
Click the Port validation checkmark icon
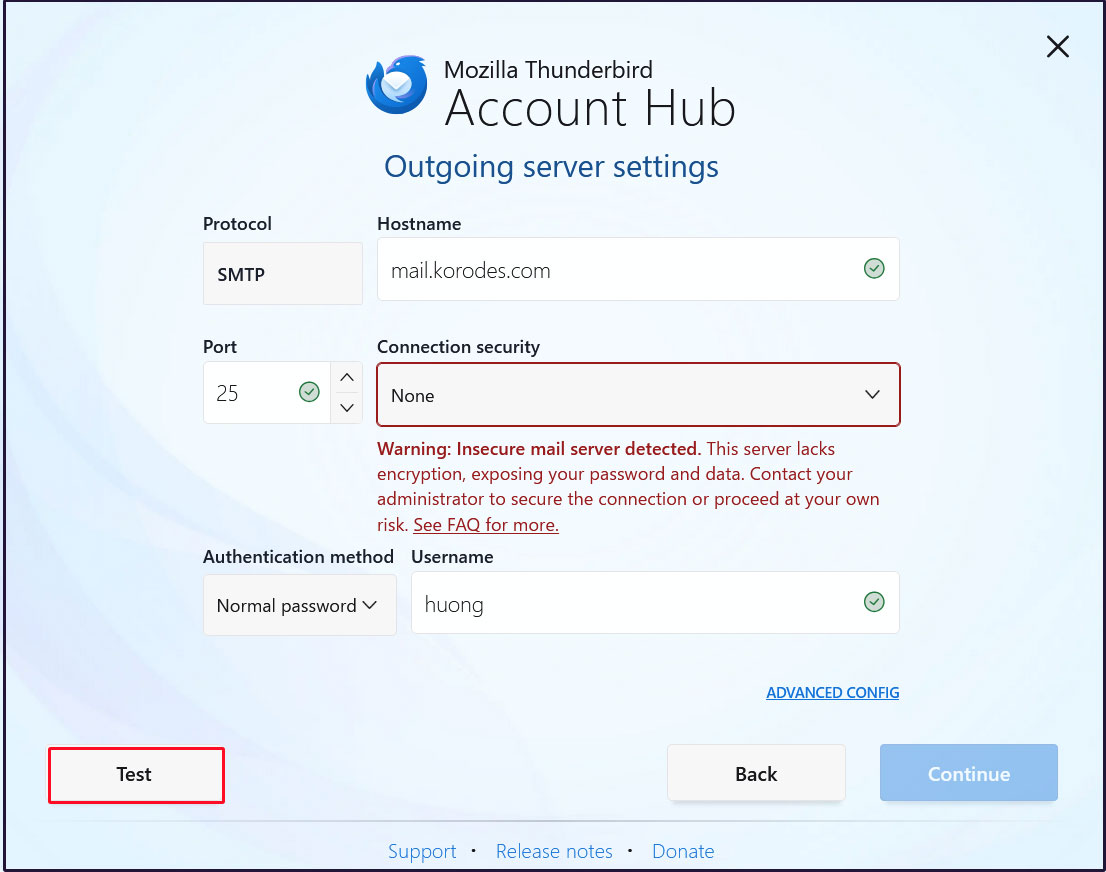point(309,392)
